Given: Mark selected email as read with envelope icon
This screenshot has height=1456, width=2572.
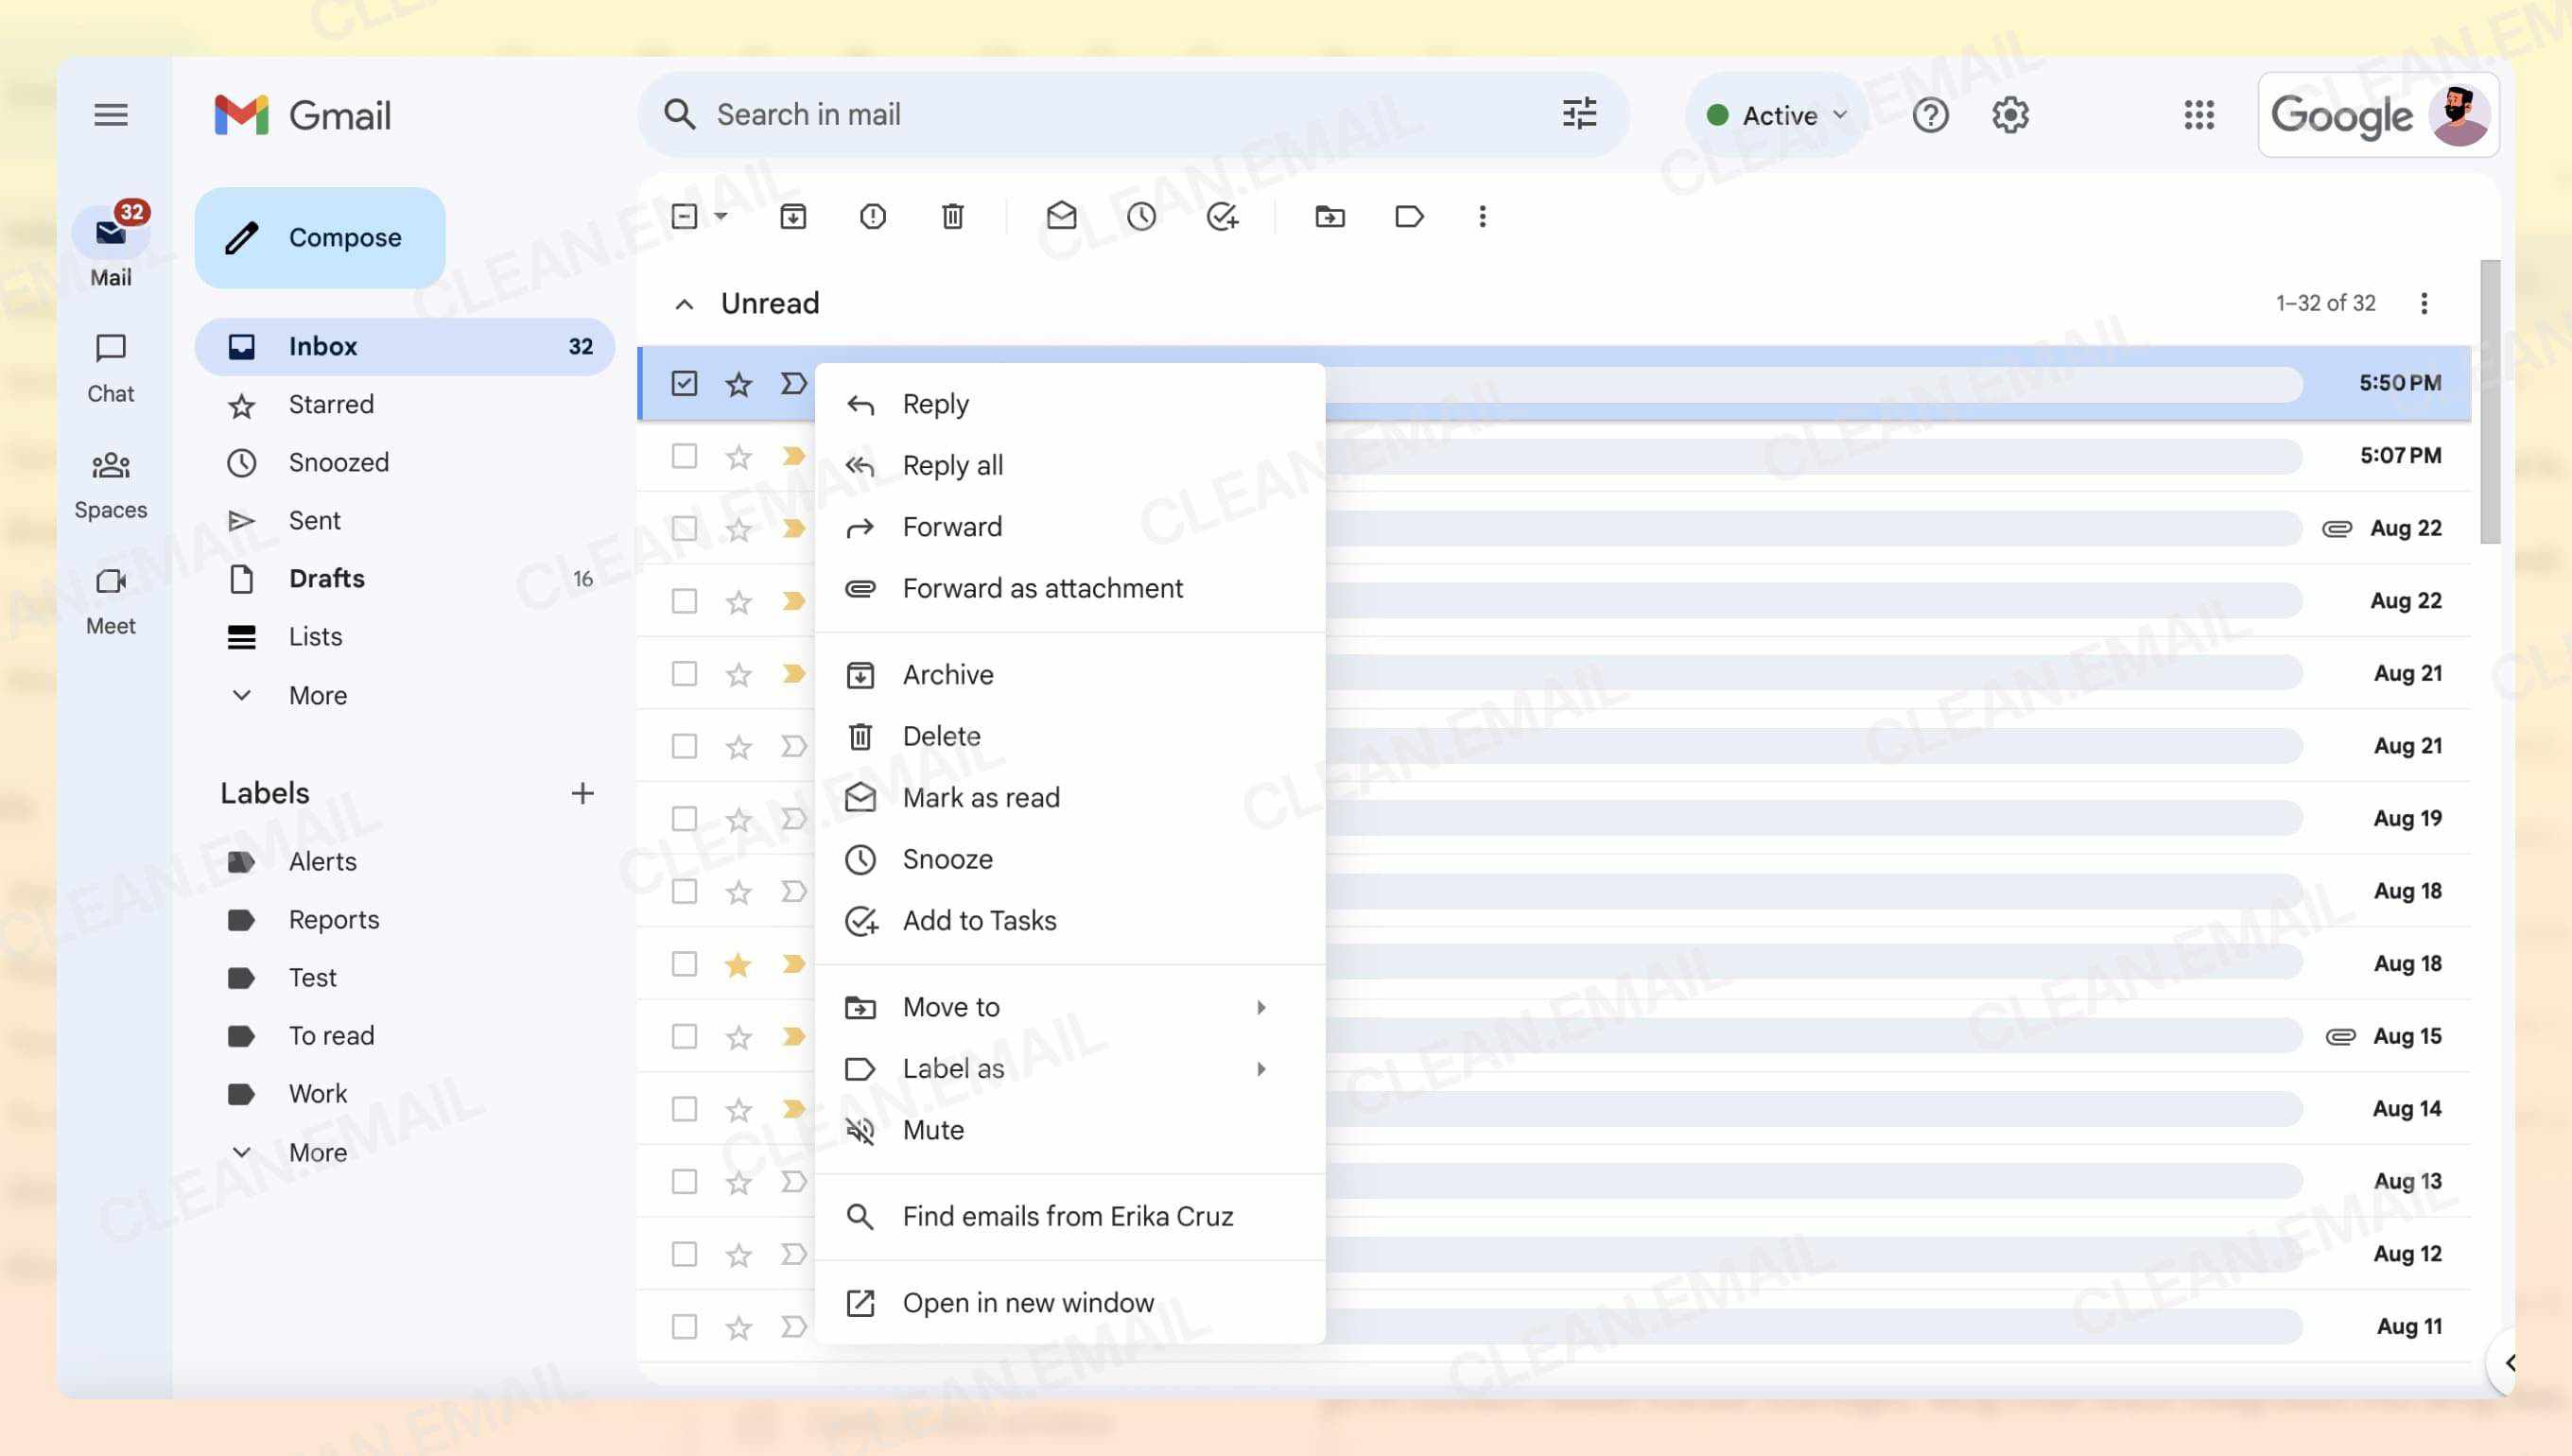Looking at the screenshot, I should (x=1062, y=216).
